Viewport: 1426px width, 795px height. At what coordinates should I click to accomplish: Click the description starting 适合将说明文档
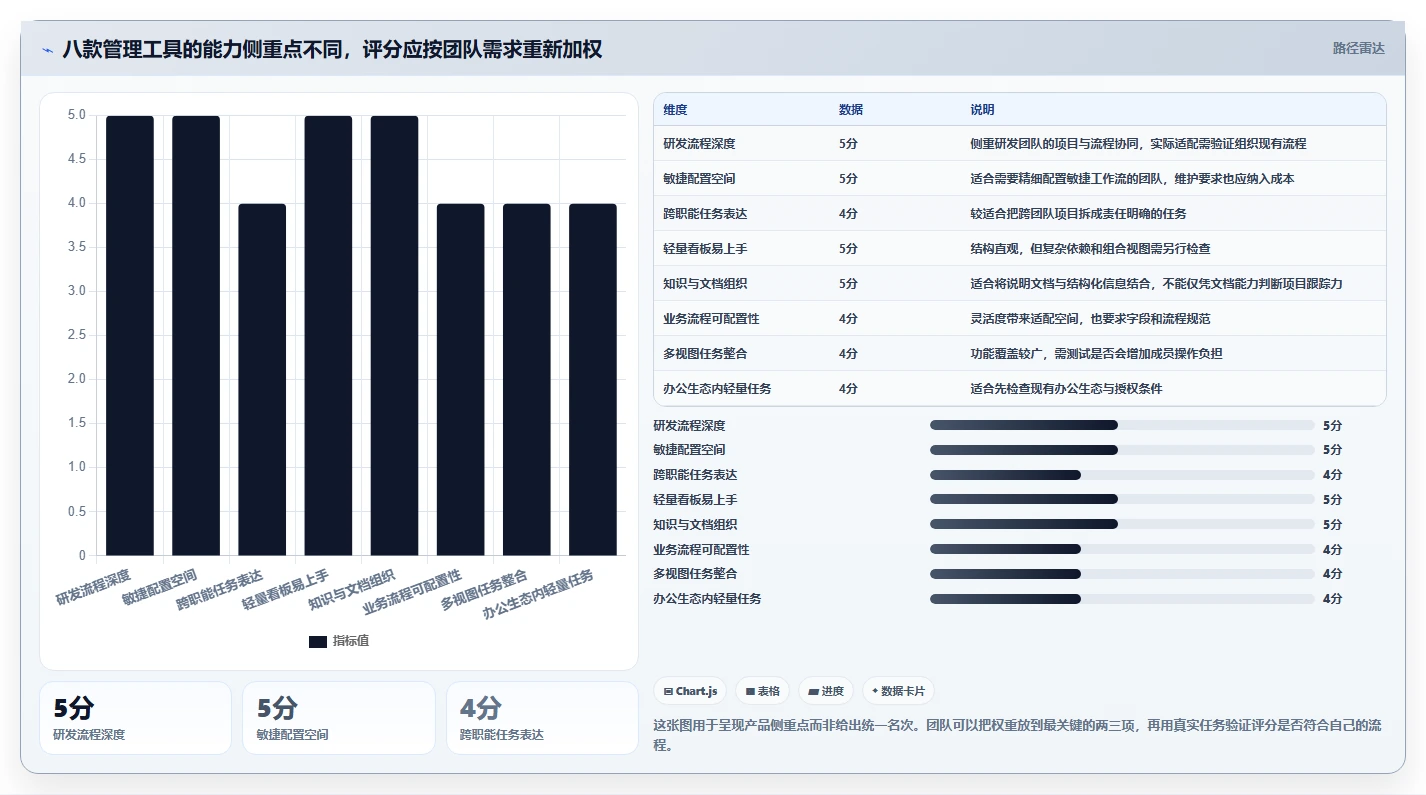coord(1156,284)
